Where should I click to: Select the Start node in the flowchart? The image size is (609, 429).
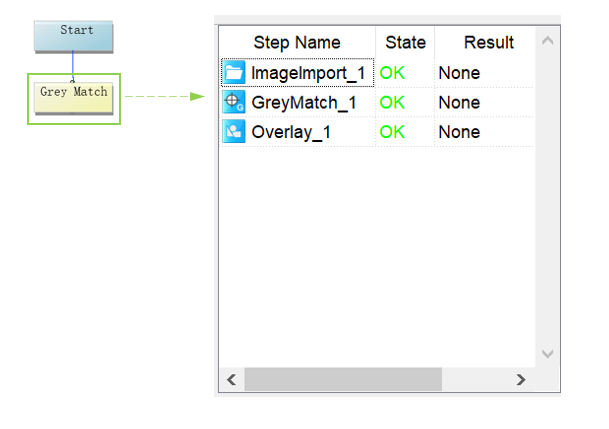tap(73, 35)
